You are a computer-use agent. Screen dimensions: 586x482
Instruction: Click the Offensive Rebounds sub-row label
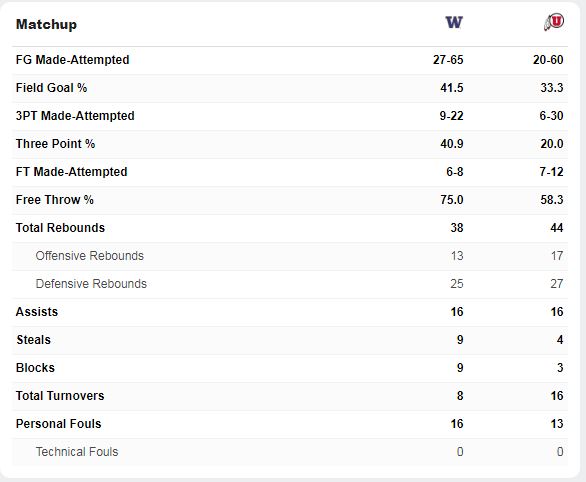90,256
